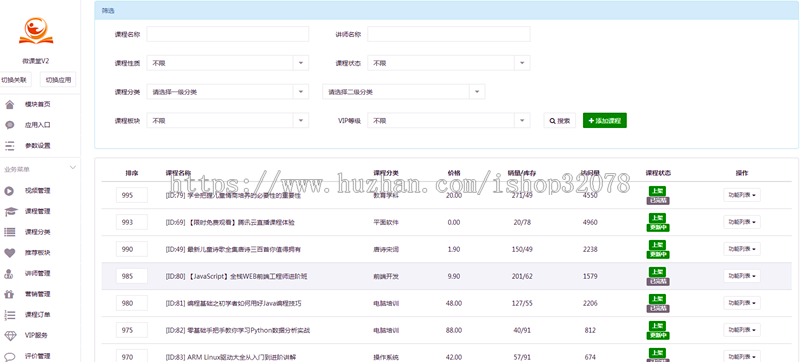Open the 请选择二级分类 dropdown

pyautogui.click(x=404, y=92)
